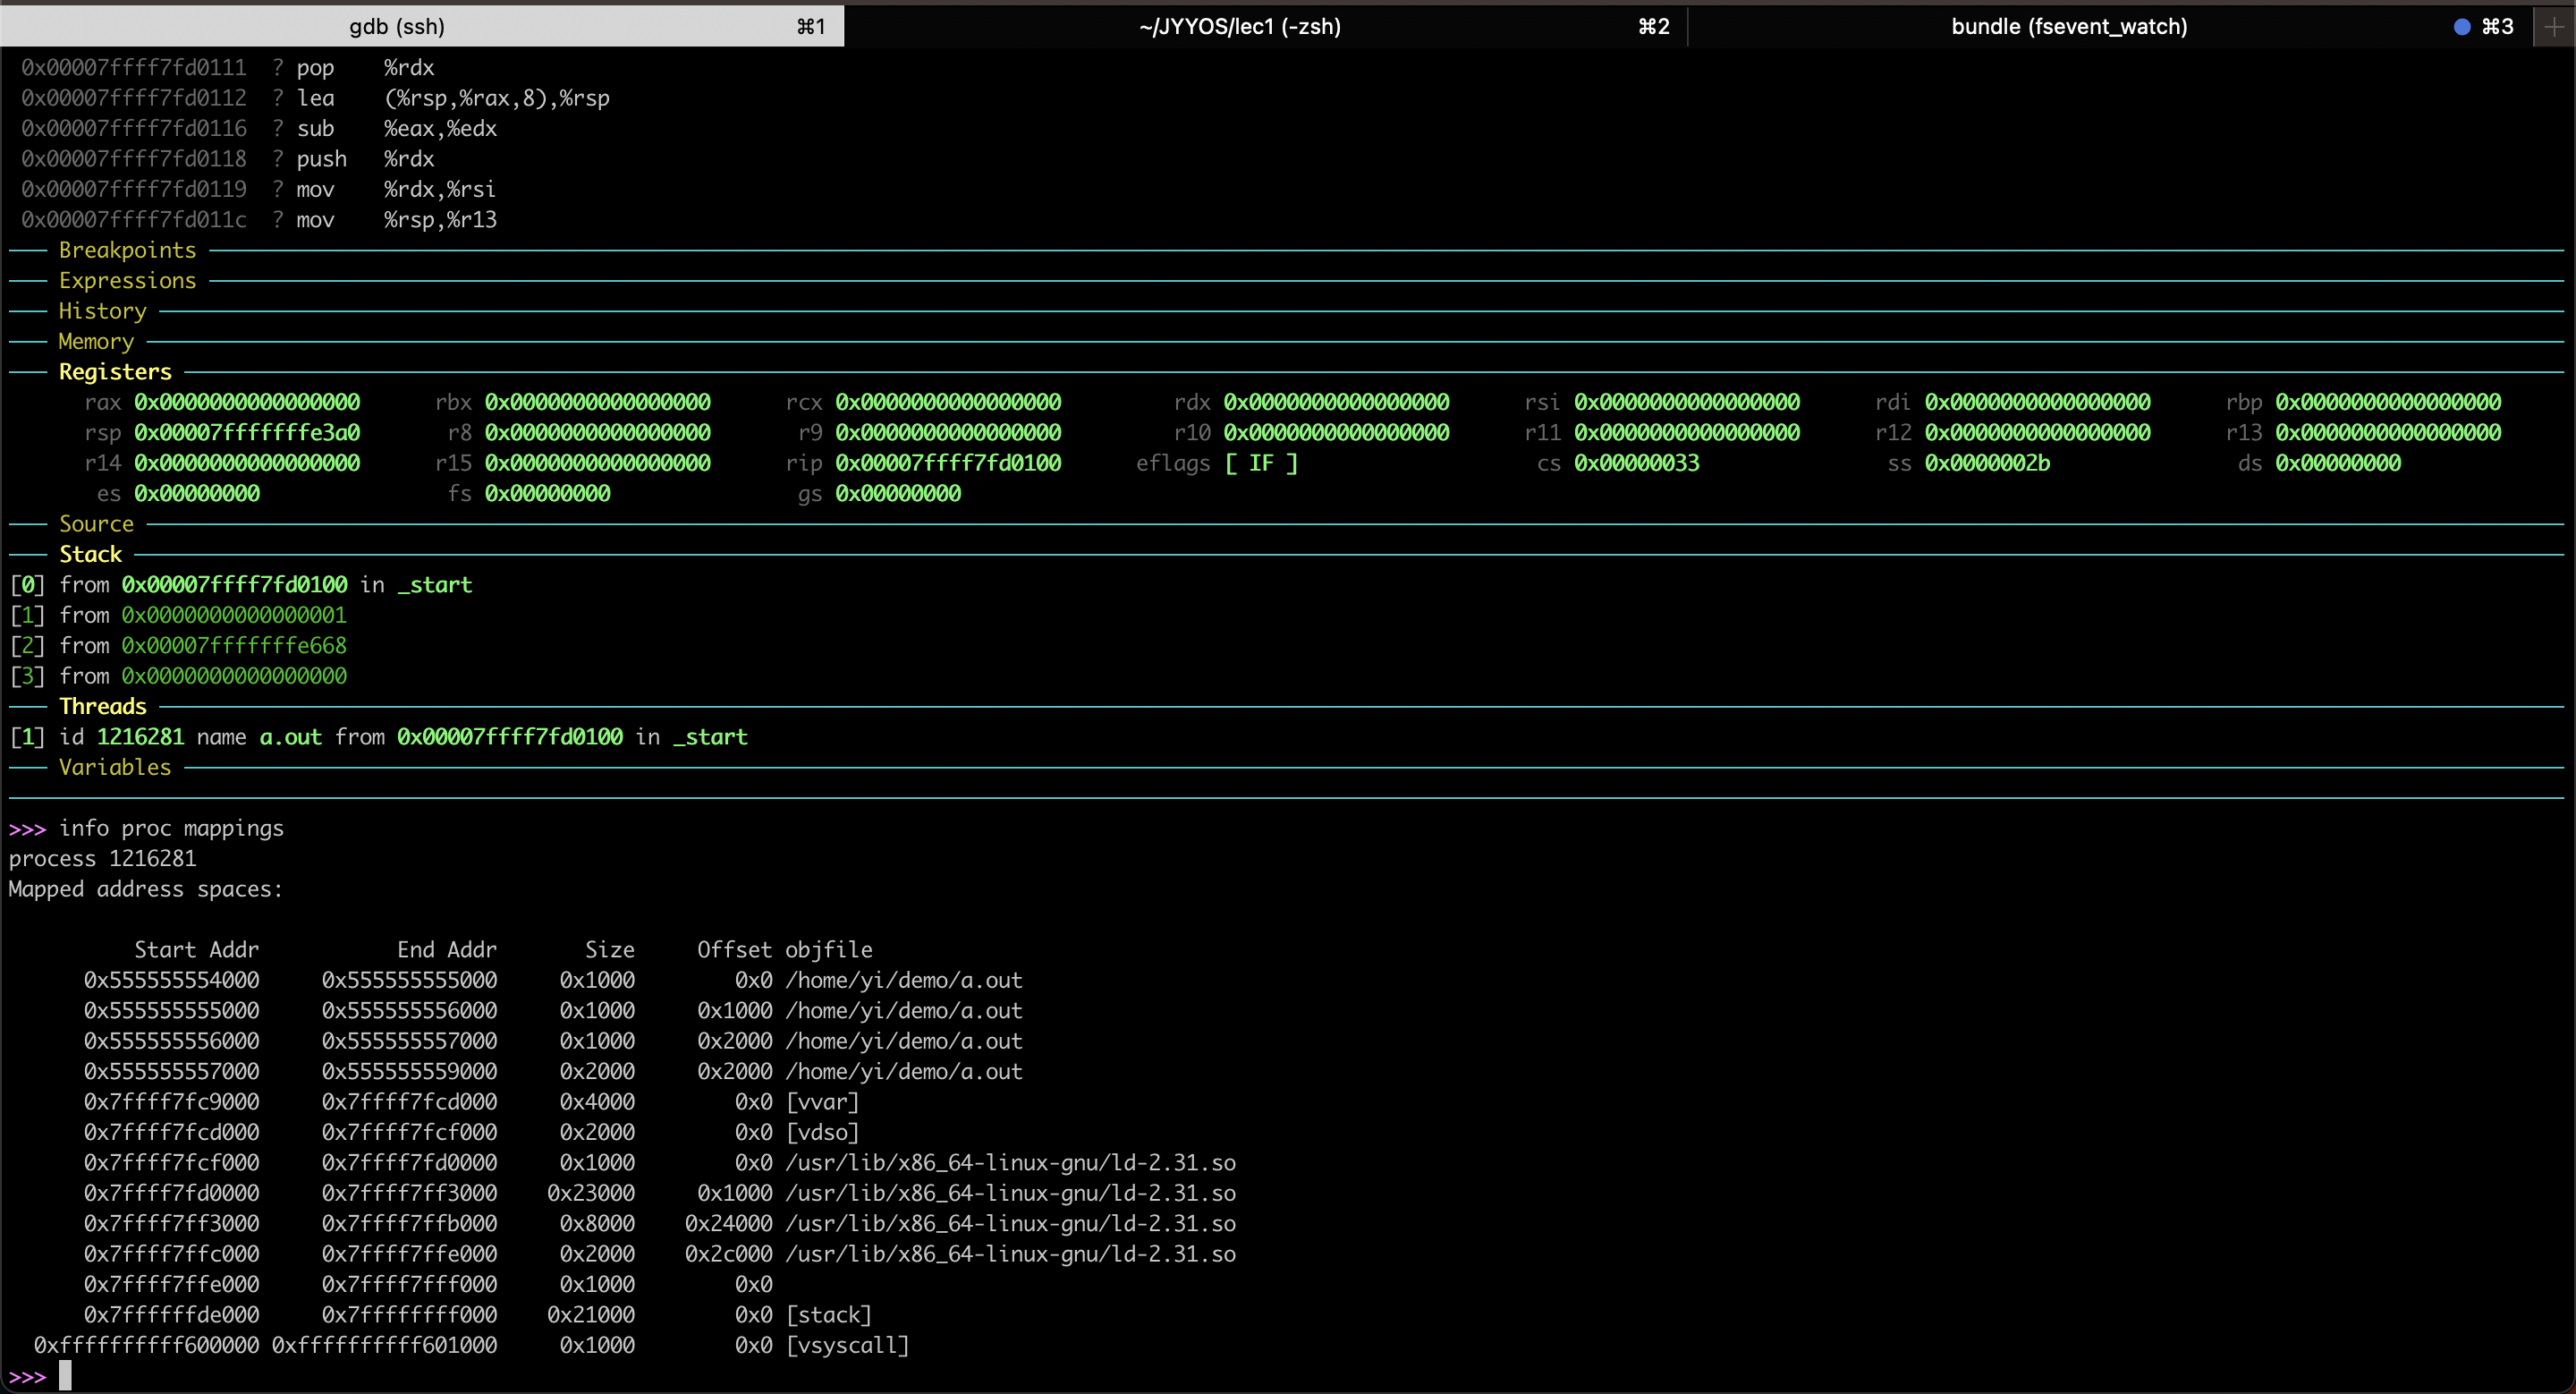
Task: Open a new terminal tab with plus button
Action: (2553, 26)
